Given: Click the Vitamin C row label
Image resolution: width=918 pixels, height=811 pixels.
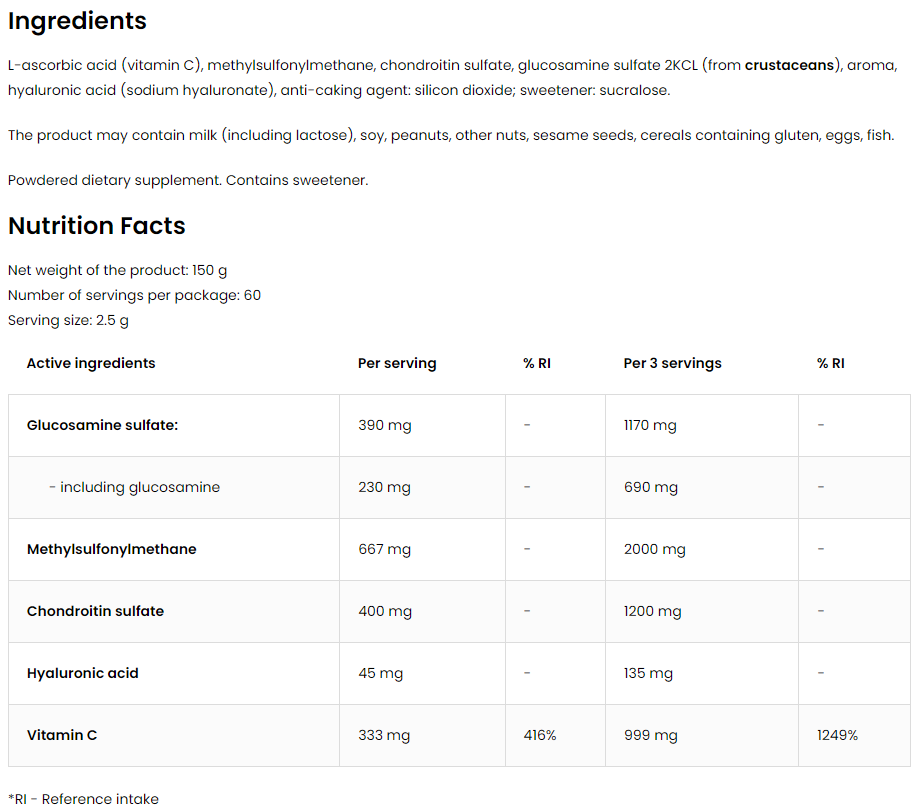Looking at the screenshot, I should tap(62, 735).
